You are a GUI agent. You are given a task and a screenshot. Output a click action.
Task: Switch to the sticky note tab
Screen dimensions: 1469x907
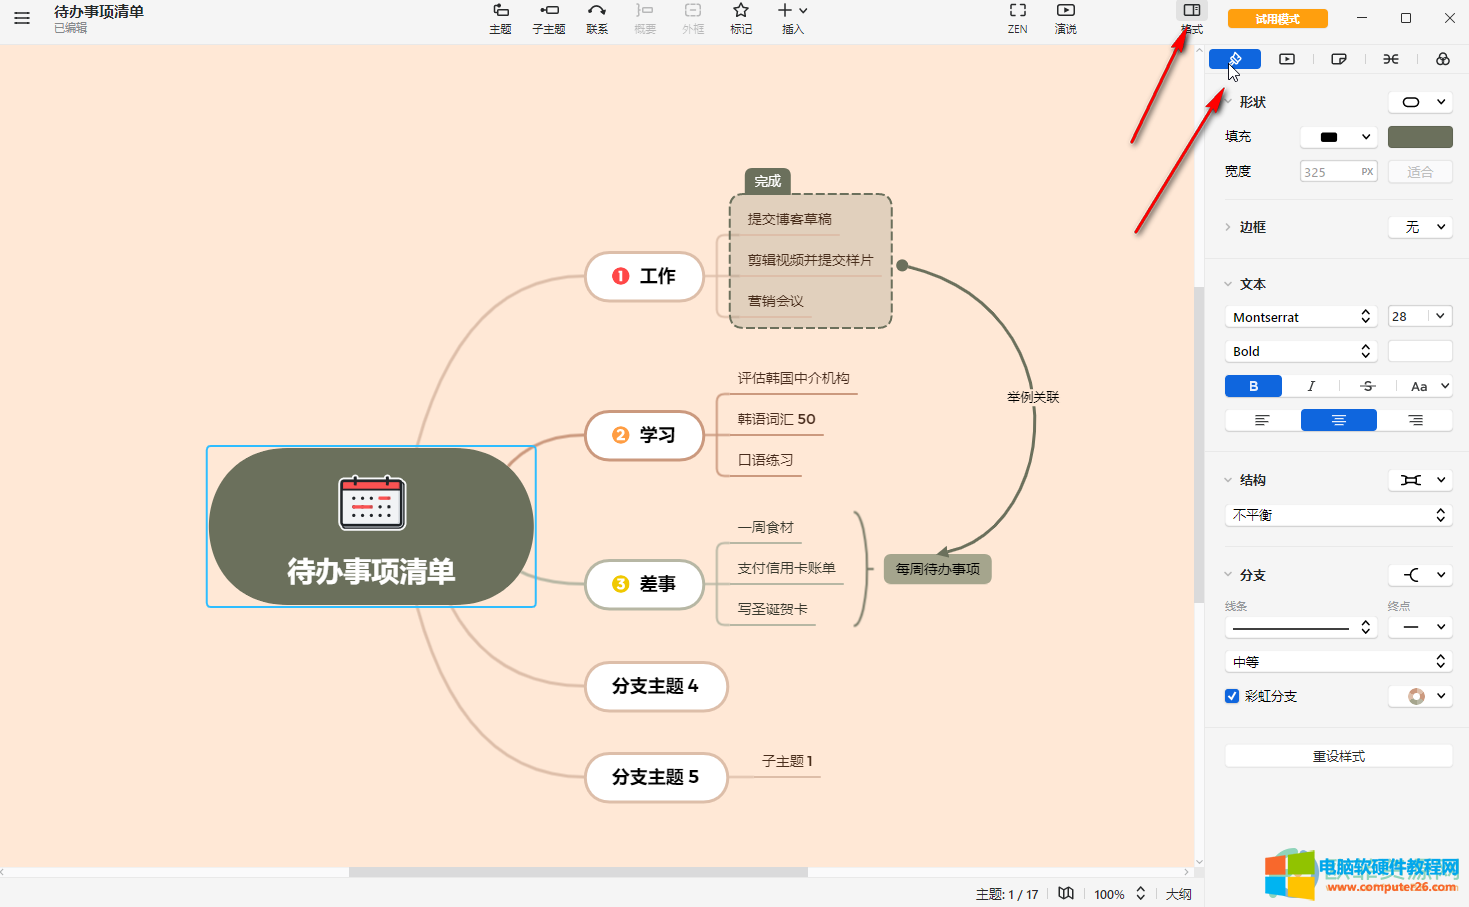(1339, 59)
